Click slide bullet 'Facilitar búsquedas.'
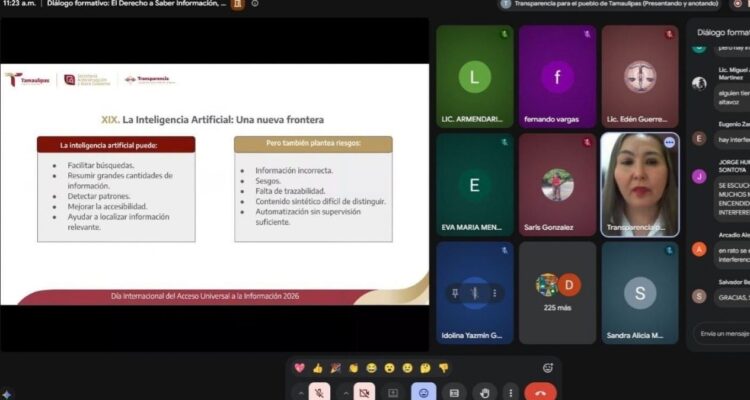This screenshot has width=750, height=400. tap(101, 166)
